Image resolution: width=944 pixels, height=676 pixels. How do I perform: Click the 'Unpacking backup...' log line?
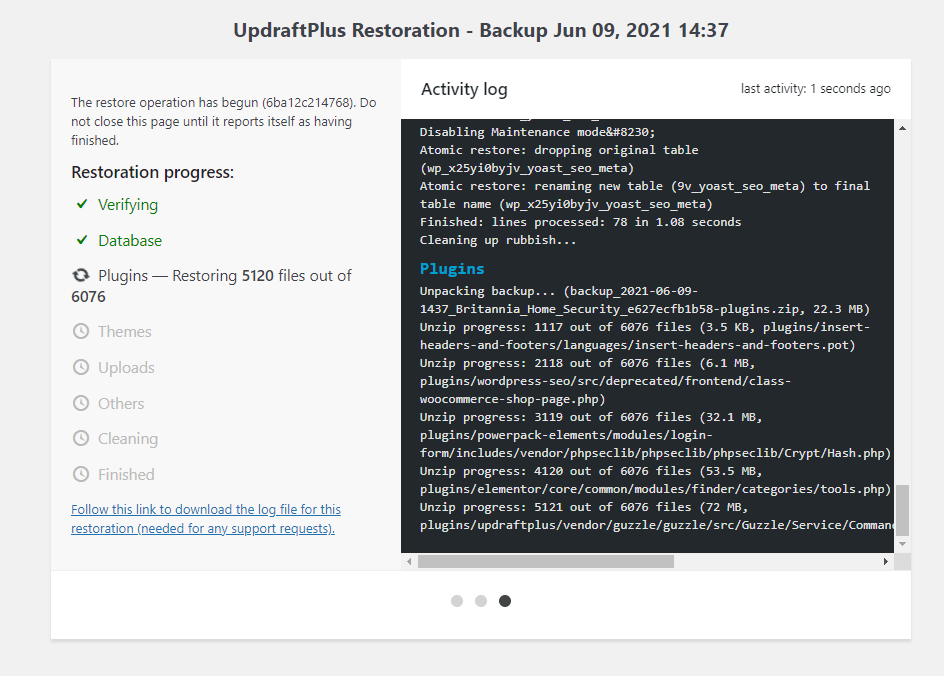pos(645,300)
